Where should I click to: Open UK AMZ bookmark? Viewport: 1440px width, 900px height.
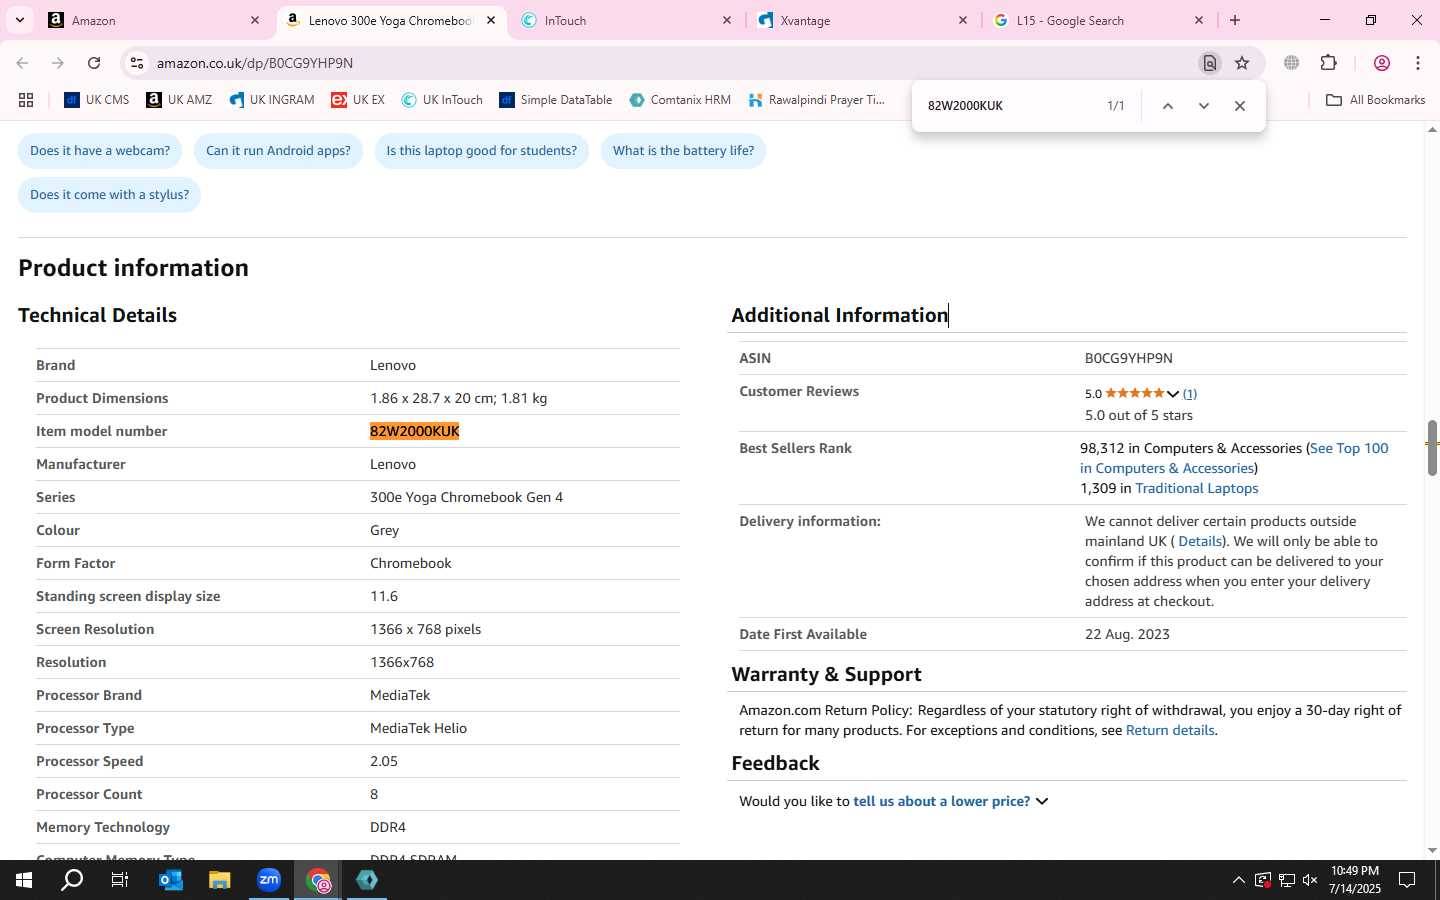click(x=179, y=100)
